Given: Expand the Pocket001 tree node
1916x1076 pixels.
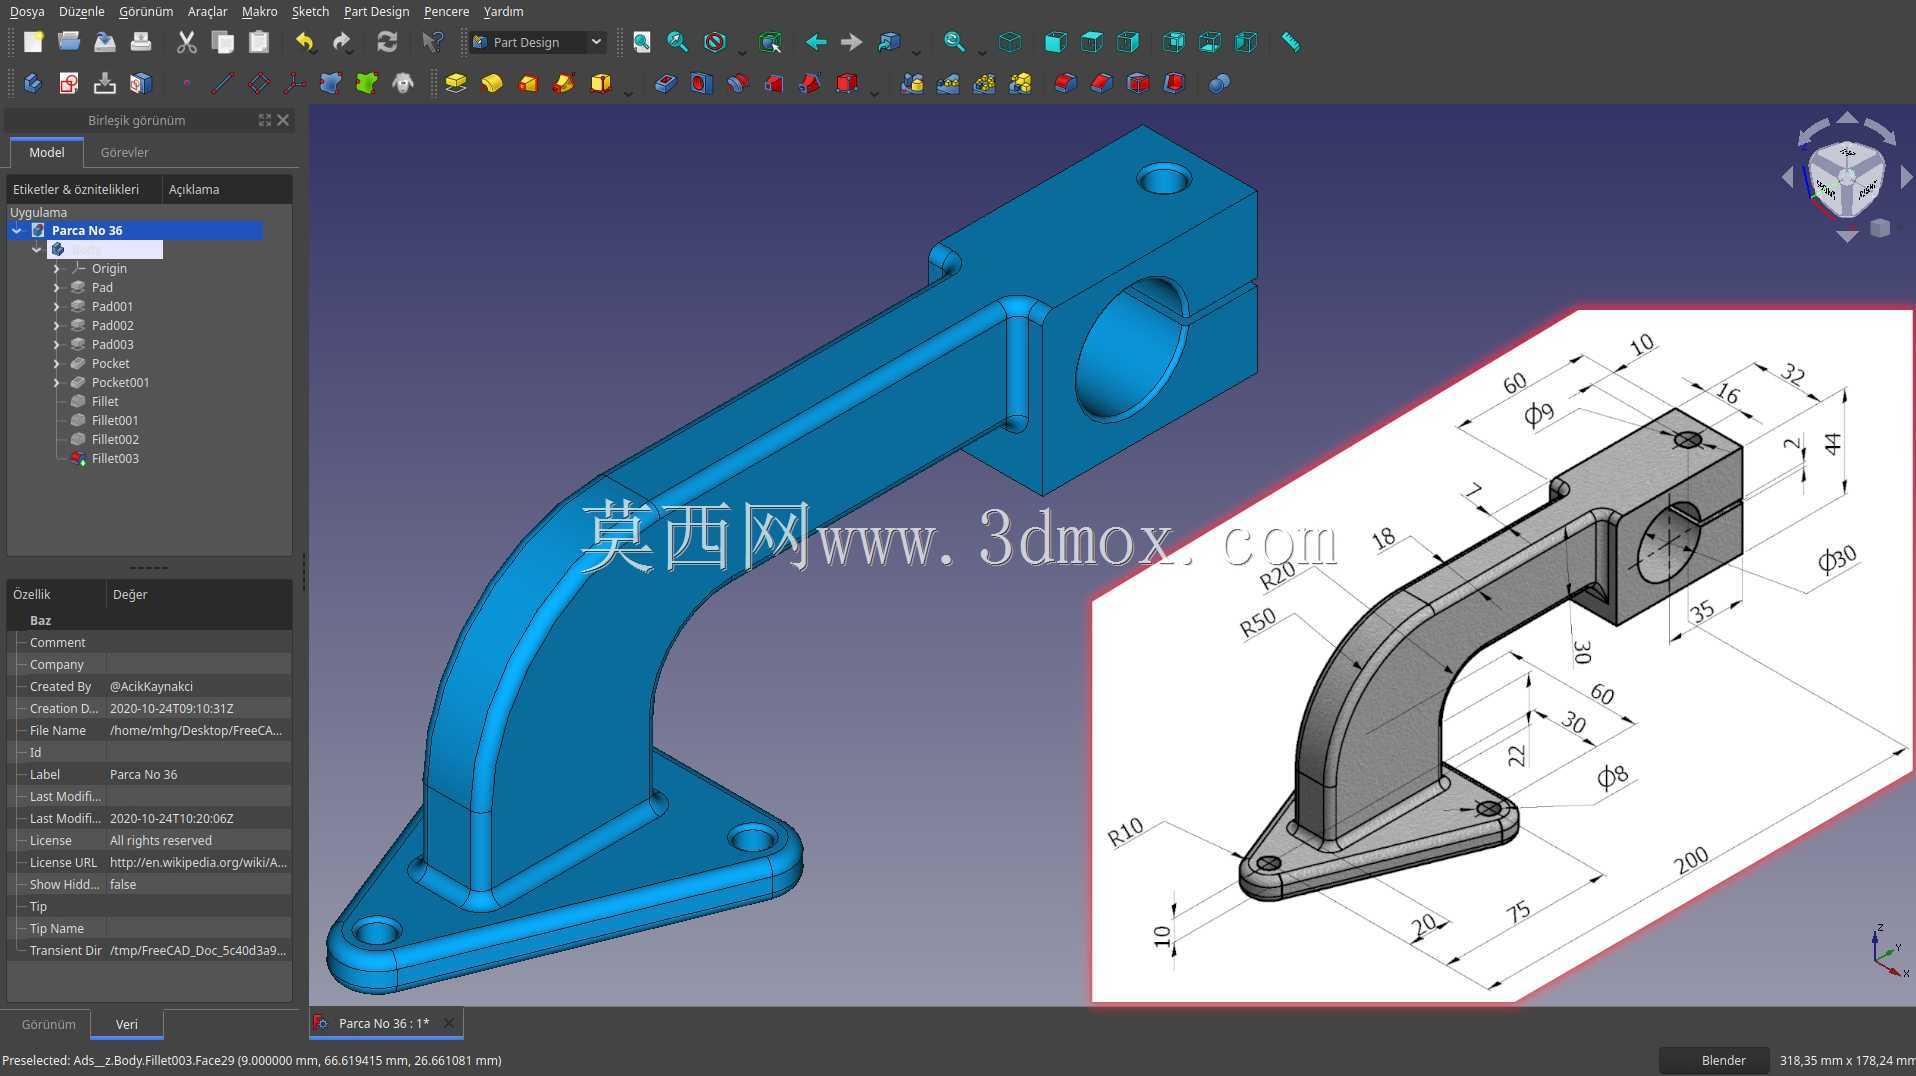Looking at the screenshot, I should click(x=56, y=382).
